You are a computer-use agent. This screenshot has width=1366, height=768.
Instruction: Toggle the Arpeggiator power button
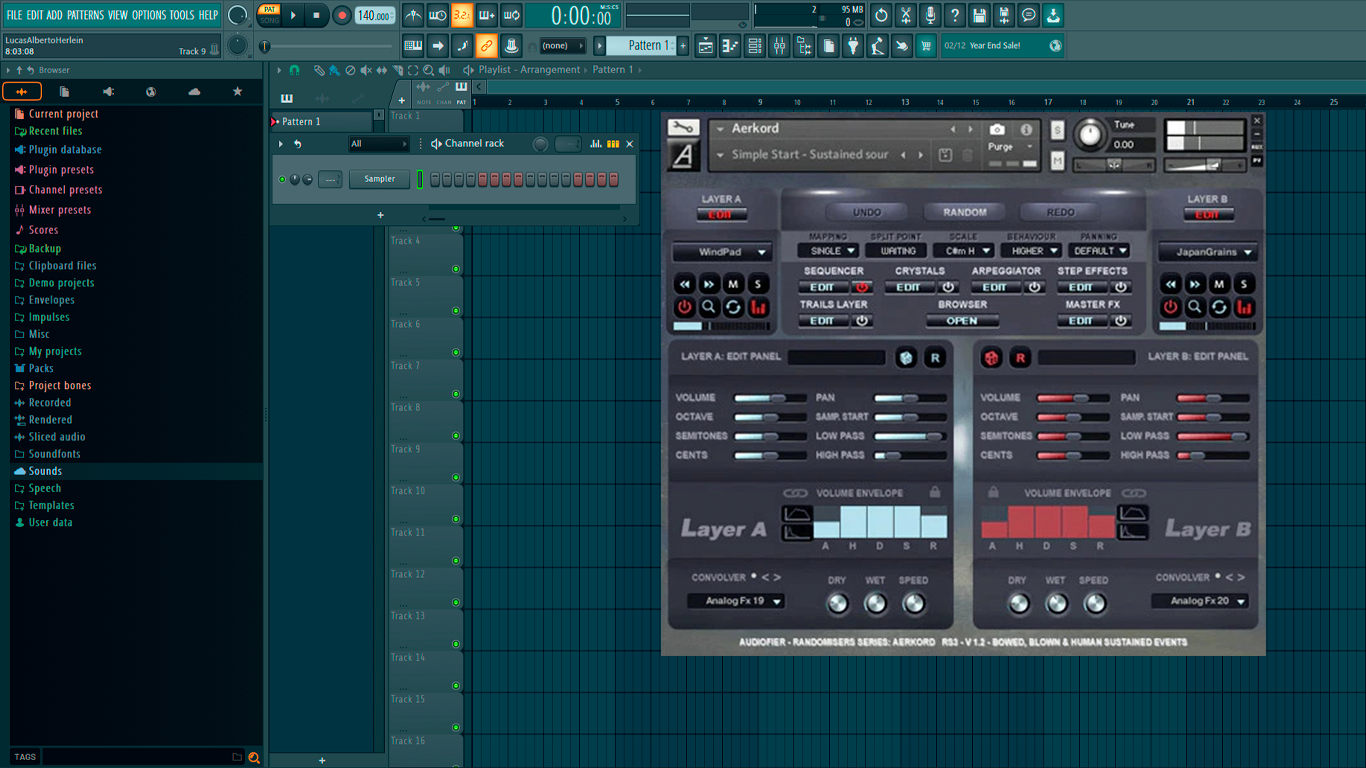(x=1035, y=287)
